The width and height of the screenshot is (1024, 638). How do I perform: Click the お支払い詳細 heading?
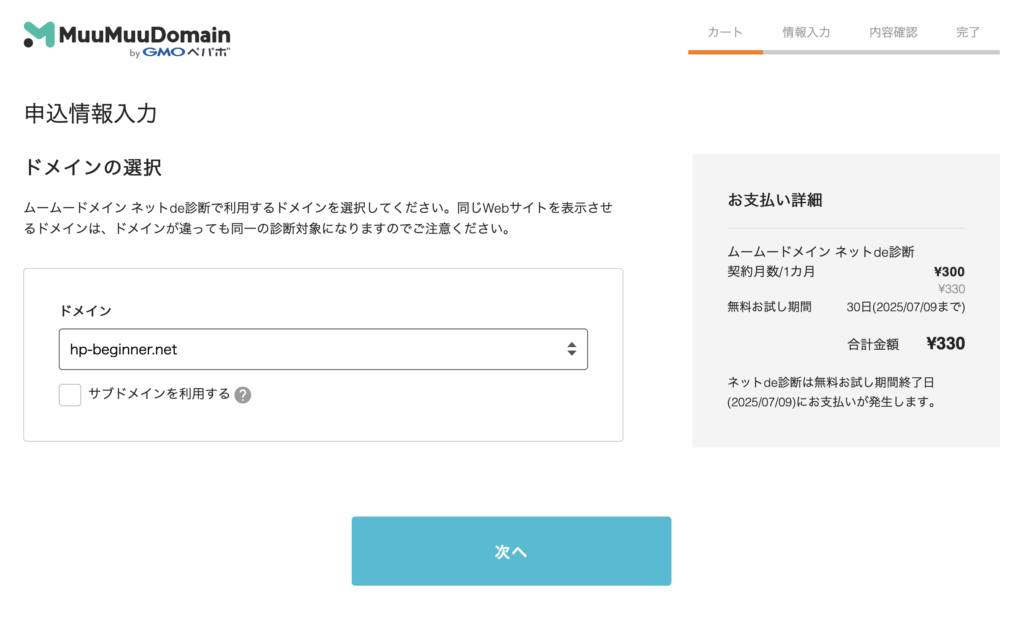774,200
